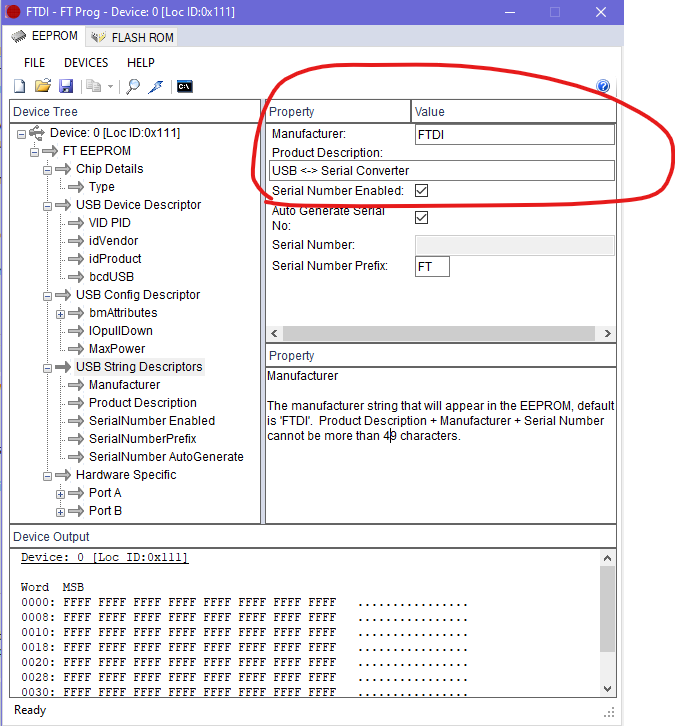Select the bmAttributes tree item
This screenshot has width=675, height=726.
(123, 313)
